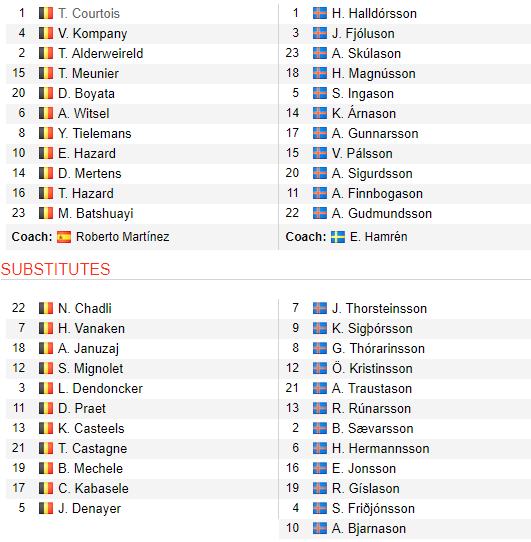Select A. Finnbogason in Iceland lineup
The image size is (531, 542).
pyautogui.click(x=377, y=194)
